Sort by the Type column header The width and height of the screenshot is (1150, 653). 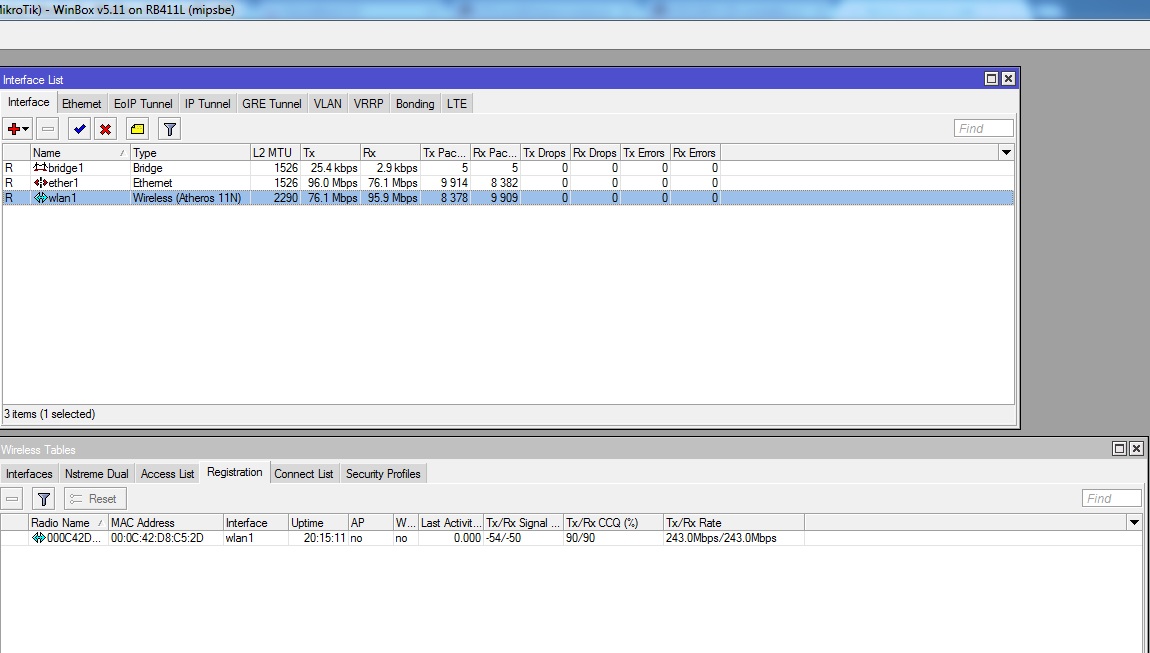(190, 153)
